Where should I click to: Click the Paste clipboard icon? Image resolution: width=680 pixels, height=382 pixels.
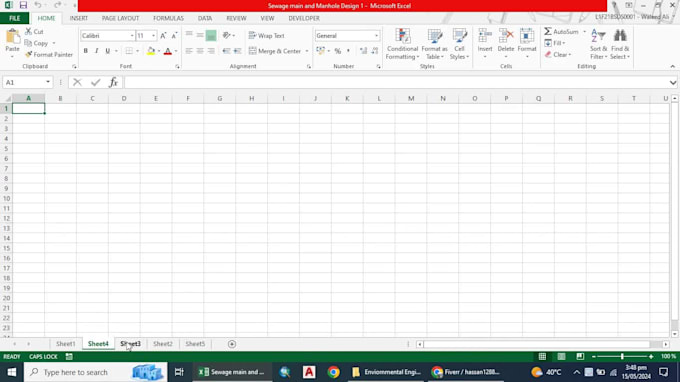pyautogui.click(x=13, y=37)
